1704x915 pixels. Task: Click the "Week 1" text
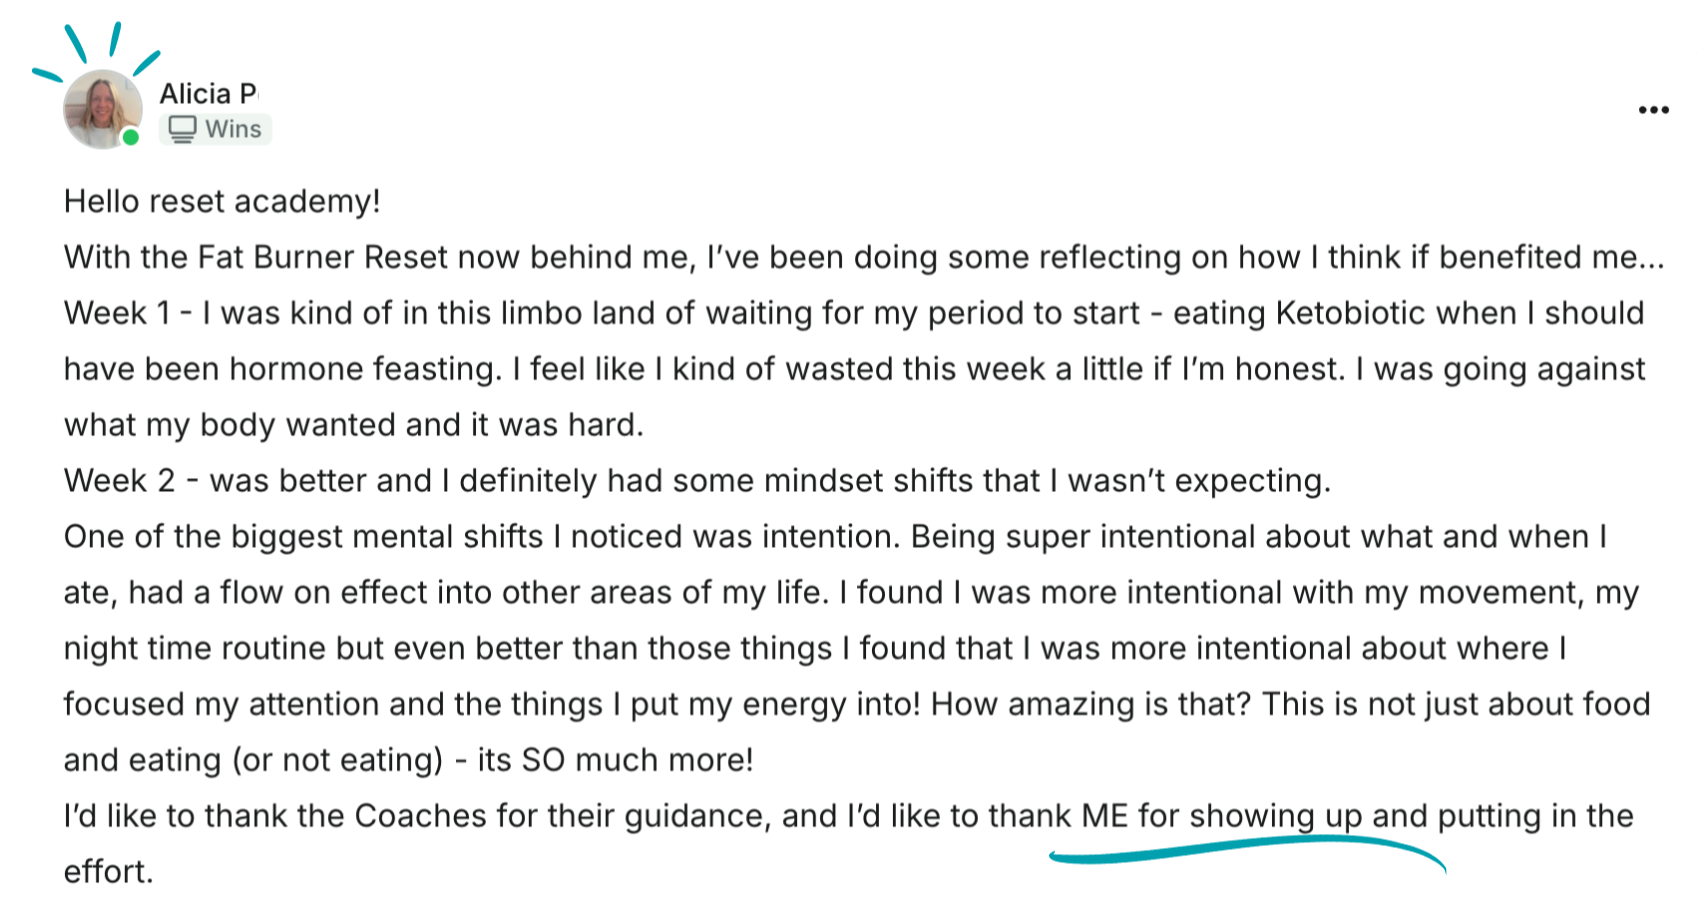pos(117,313)
